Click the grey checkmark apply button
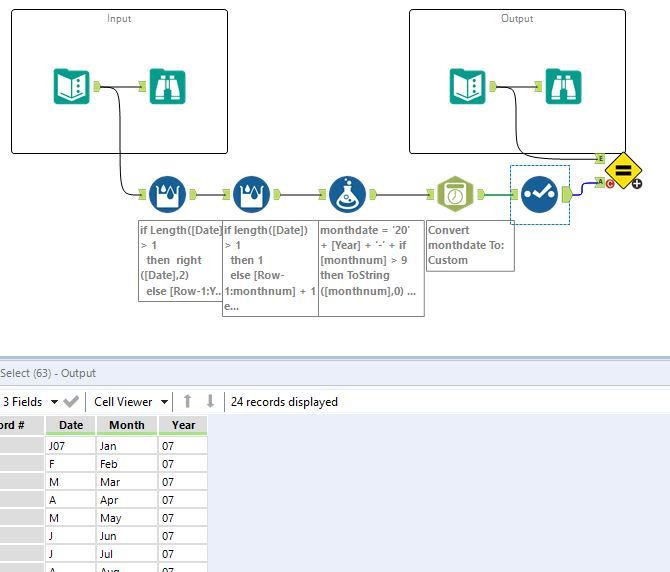Viewport: 670px width, 572px height. (x=71, y=402)
